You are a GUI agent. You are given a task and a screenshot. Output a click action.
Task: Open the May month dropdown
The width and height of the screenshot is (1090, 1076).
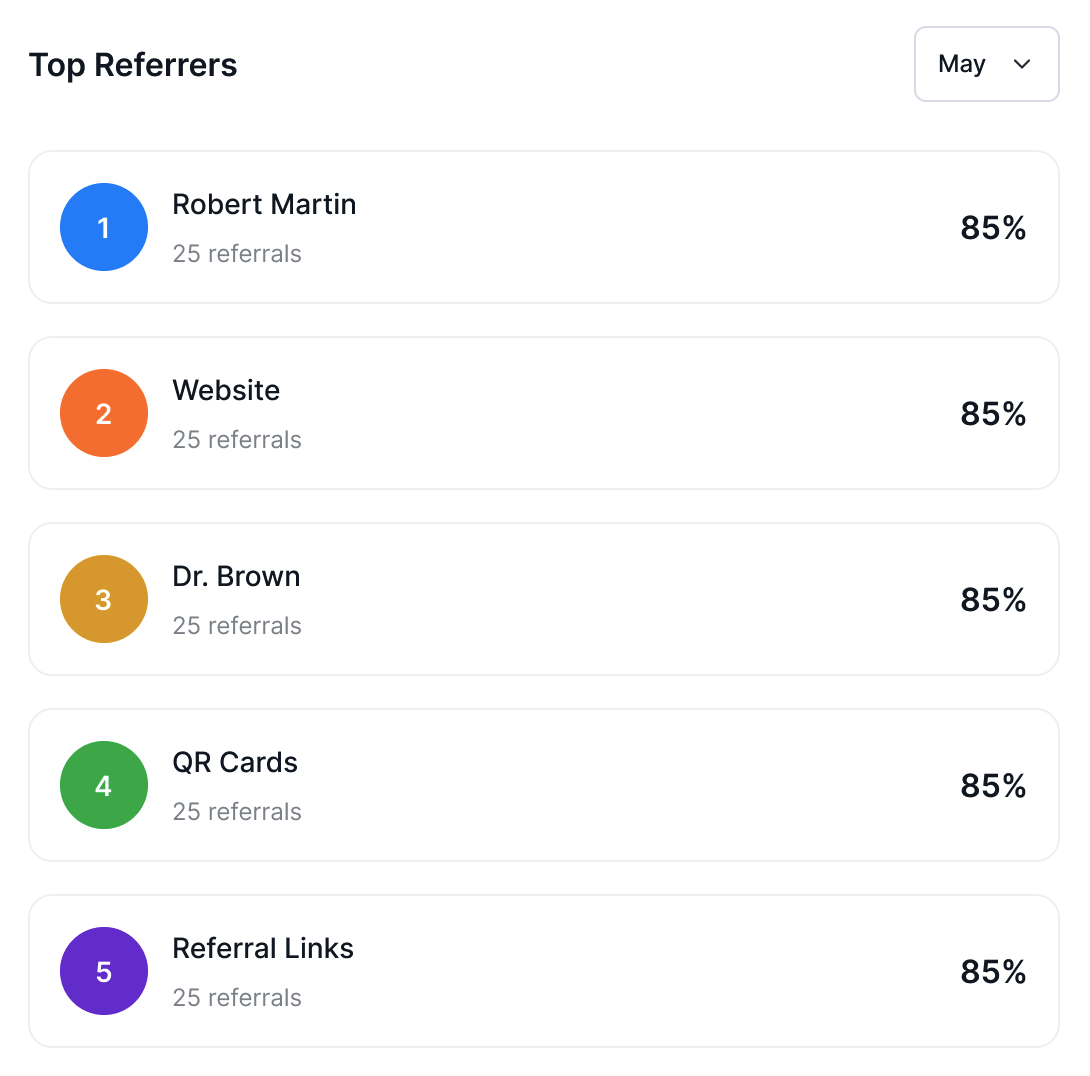coord(986,64)
